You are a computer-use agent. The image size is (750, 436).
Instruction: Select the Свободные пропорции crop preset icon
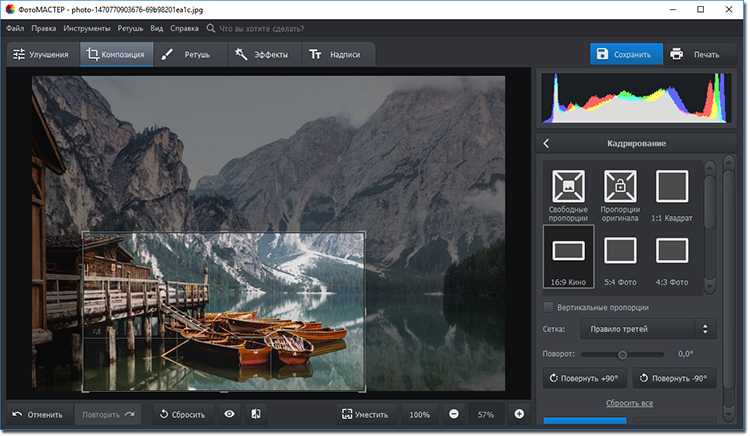coord(568,186)
